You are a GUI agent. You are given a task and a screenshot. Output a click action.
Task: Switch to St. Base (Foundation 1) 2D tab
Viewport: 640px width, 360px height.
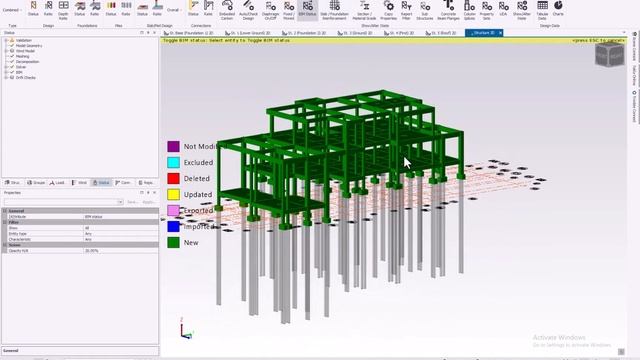tap(189, 33)
